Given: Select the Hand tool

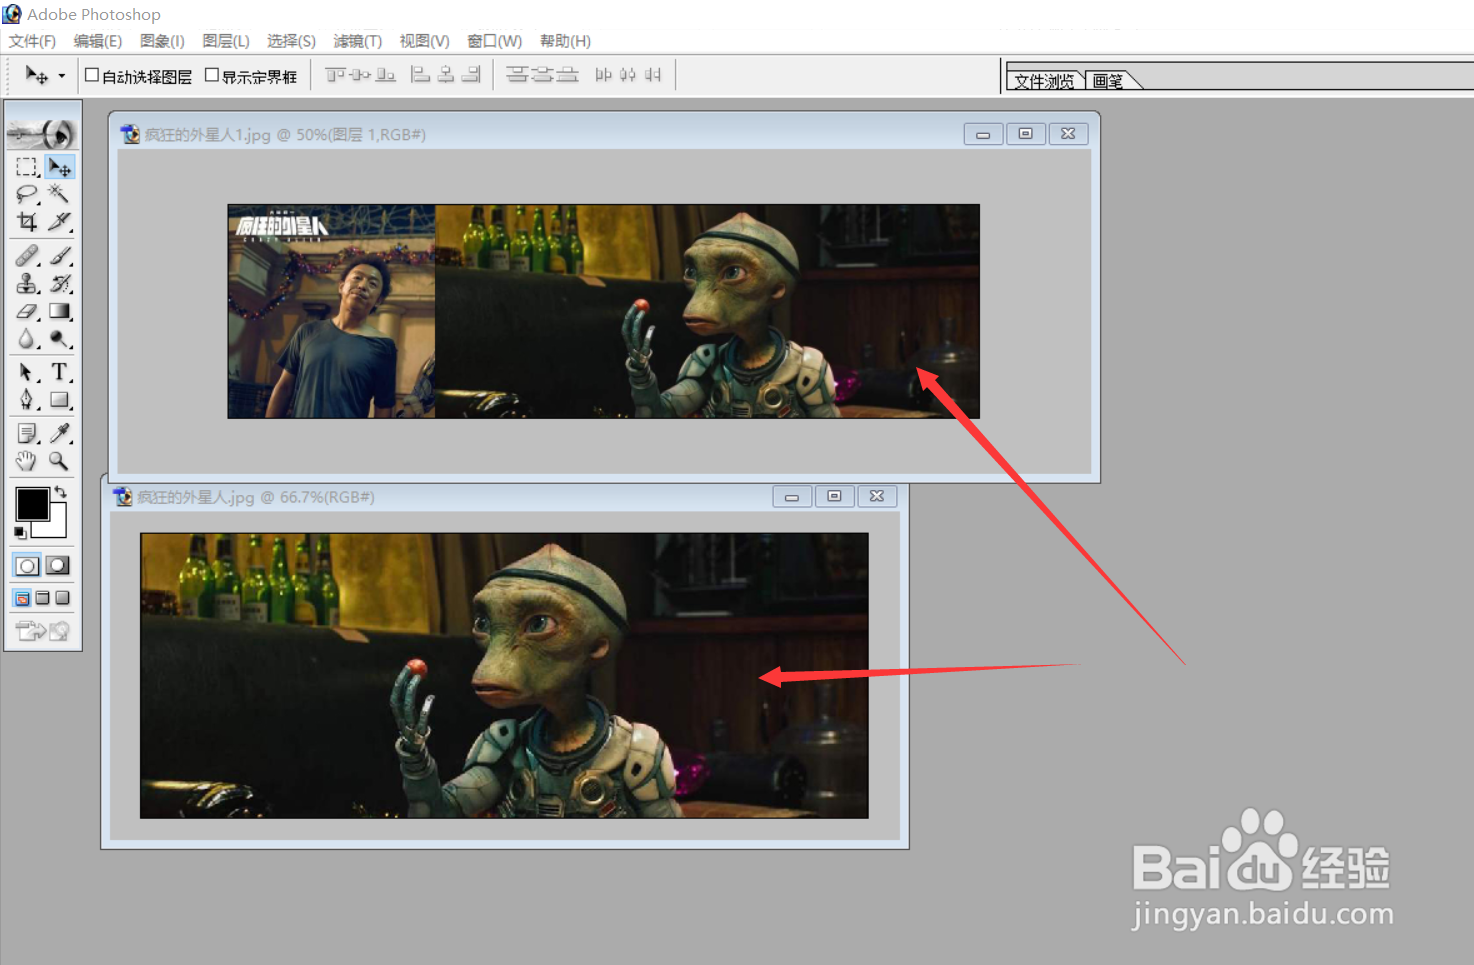Looking at the screenshot, I should [x=27, y=460].
